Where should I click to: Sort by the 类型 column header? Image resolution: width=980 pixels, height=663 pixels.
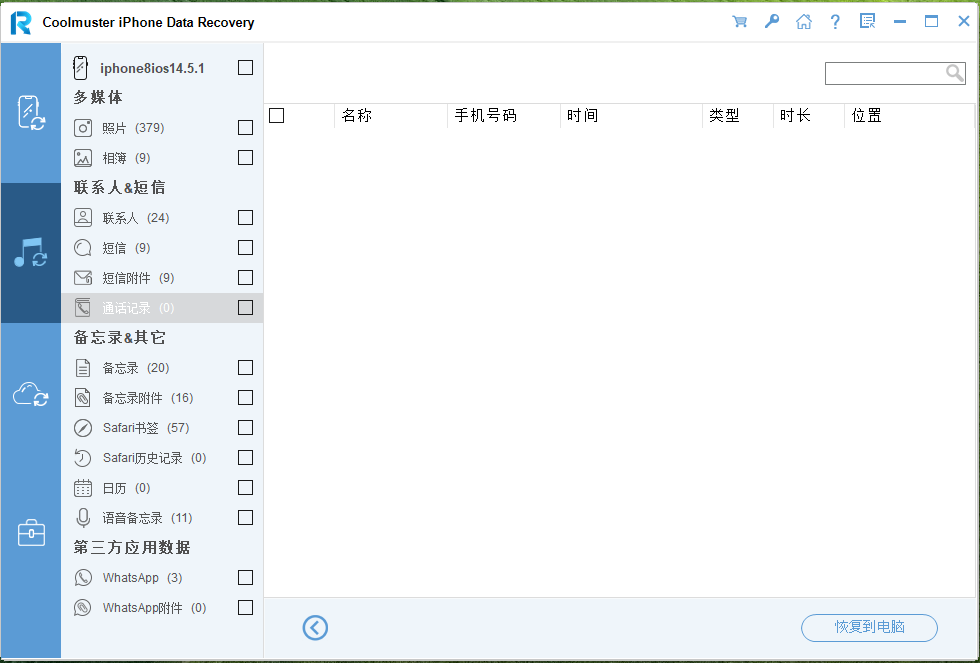738,116
